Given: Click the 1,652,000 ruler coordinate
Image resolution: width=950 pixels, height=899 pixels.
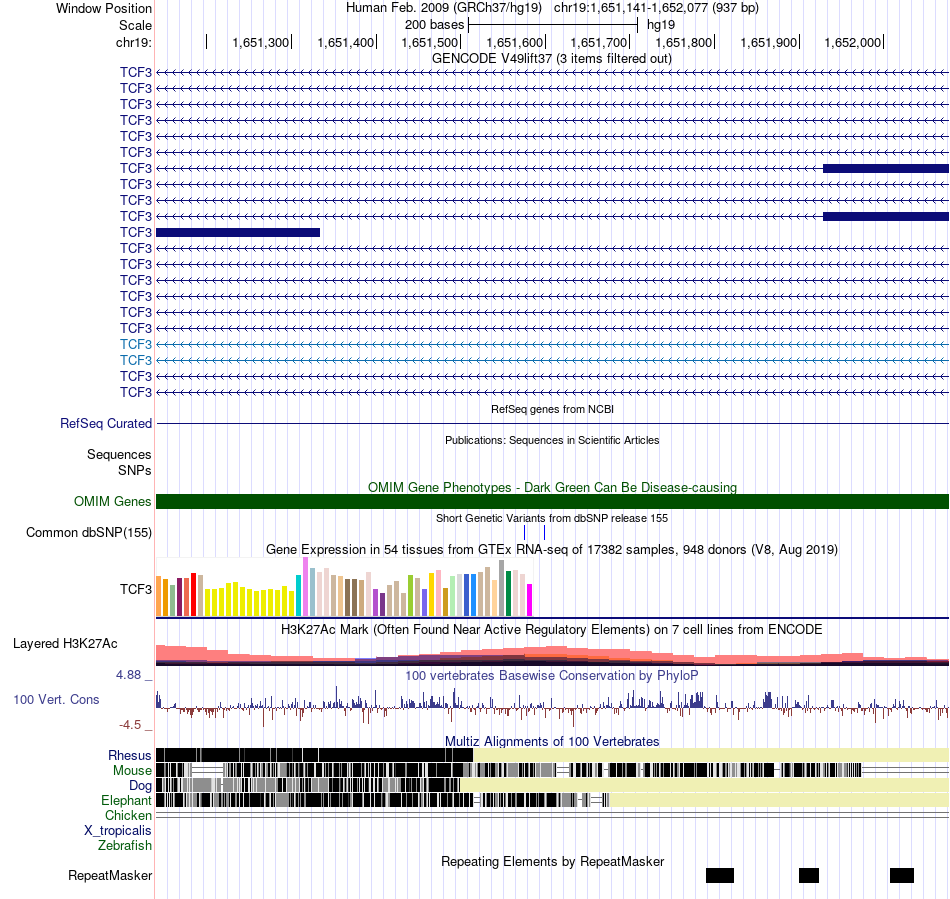Looking at the screenshot, I should pyautogui.click(x=852, y=42).
